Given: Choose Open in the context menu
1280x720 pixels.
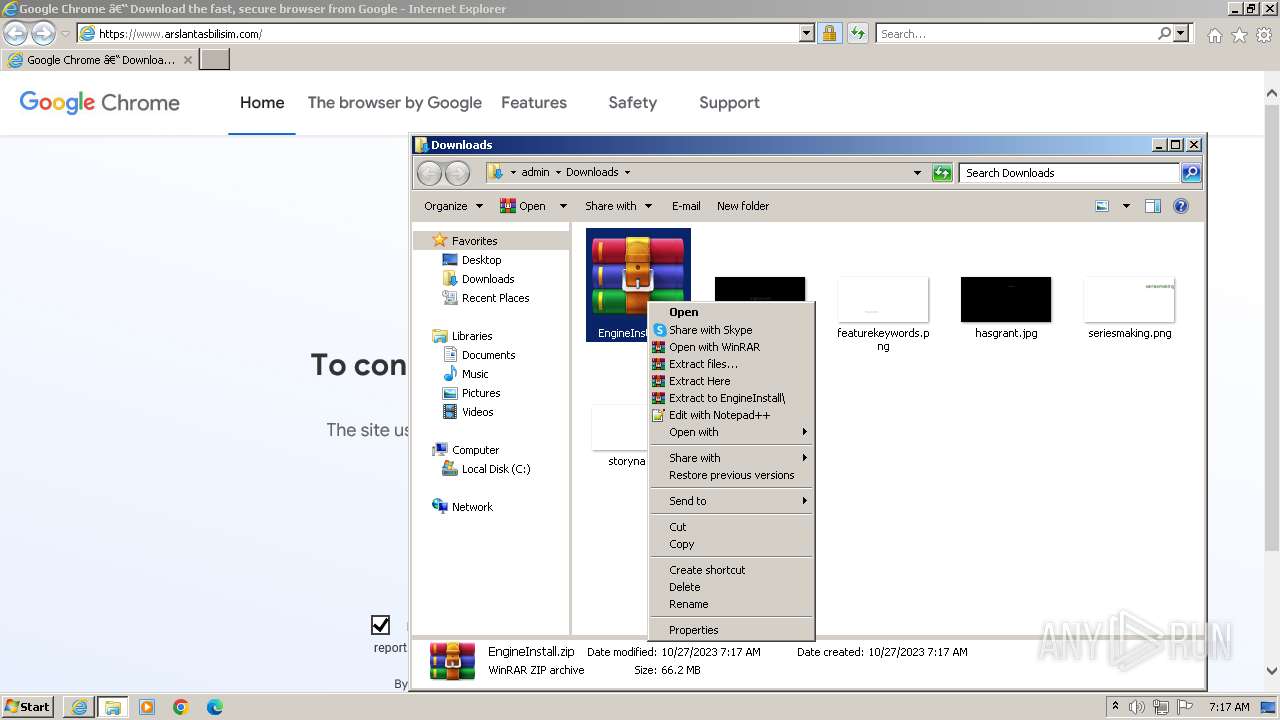Looking at the screenshot, I should tap(731, 312).
